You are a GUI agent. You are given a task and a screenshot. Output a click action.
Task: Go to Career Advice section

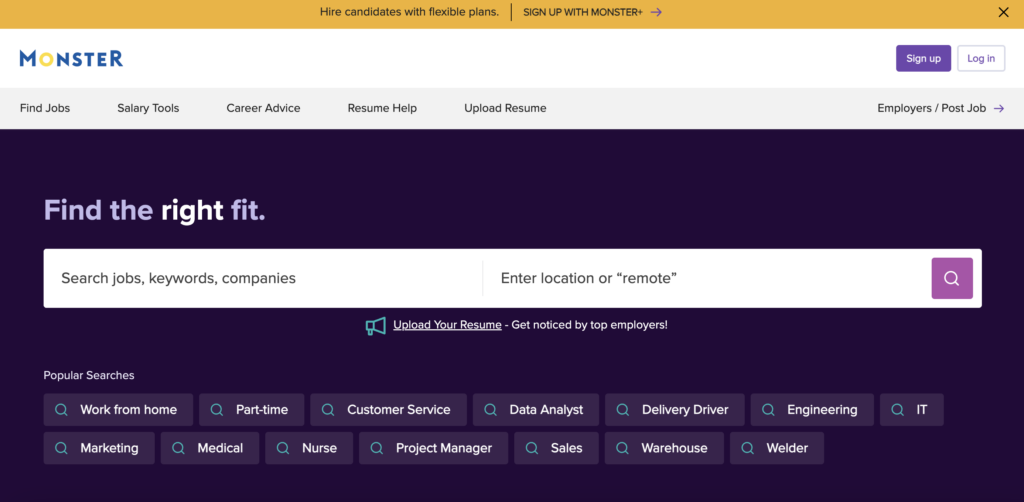pos(263,108)
